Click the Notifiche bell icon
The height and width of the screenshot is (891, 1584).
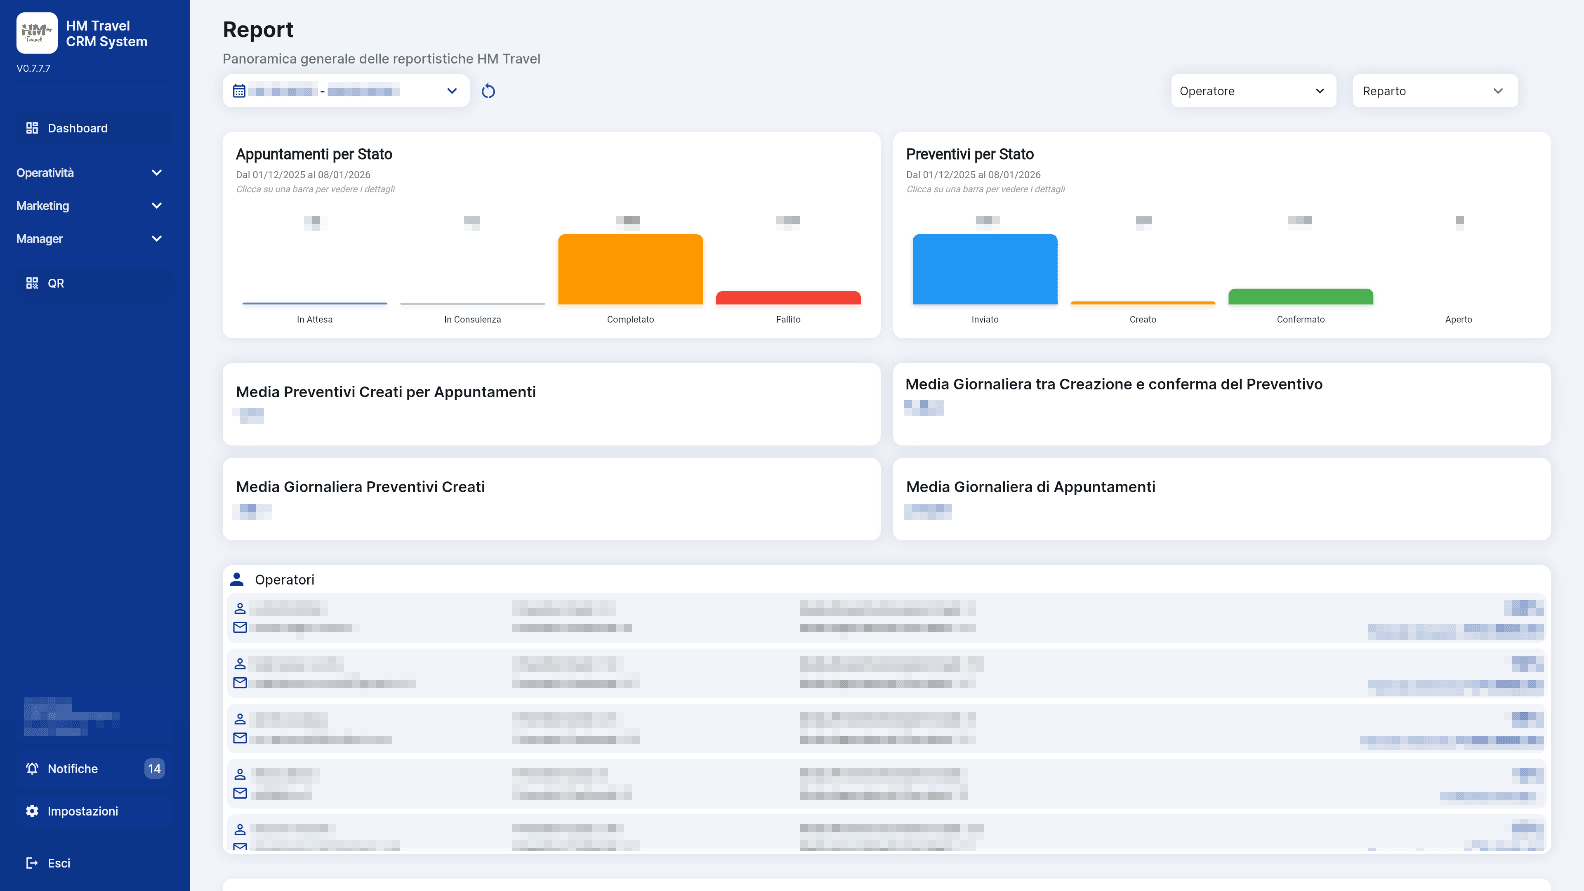coord(32,769)
